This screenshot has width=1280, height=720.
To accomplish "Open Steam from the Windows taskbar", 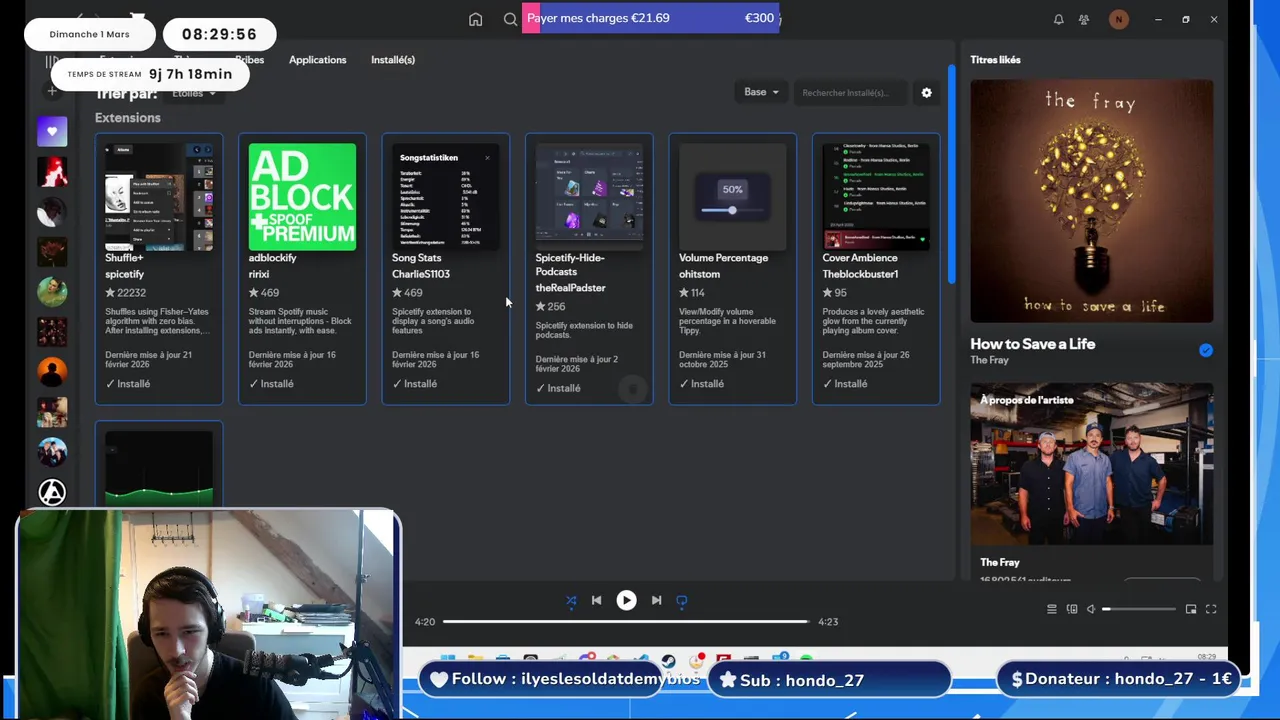I will 668,660.
